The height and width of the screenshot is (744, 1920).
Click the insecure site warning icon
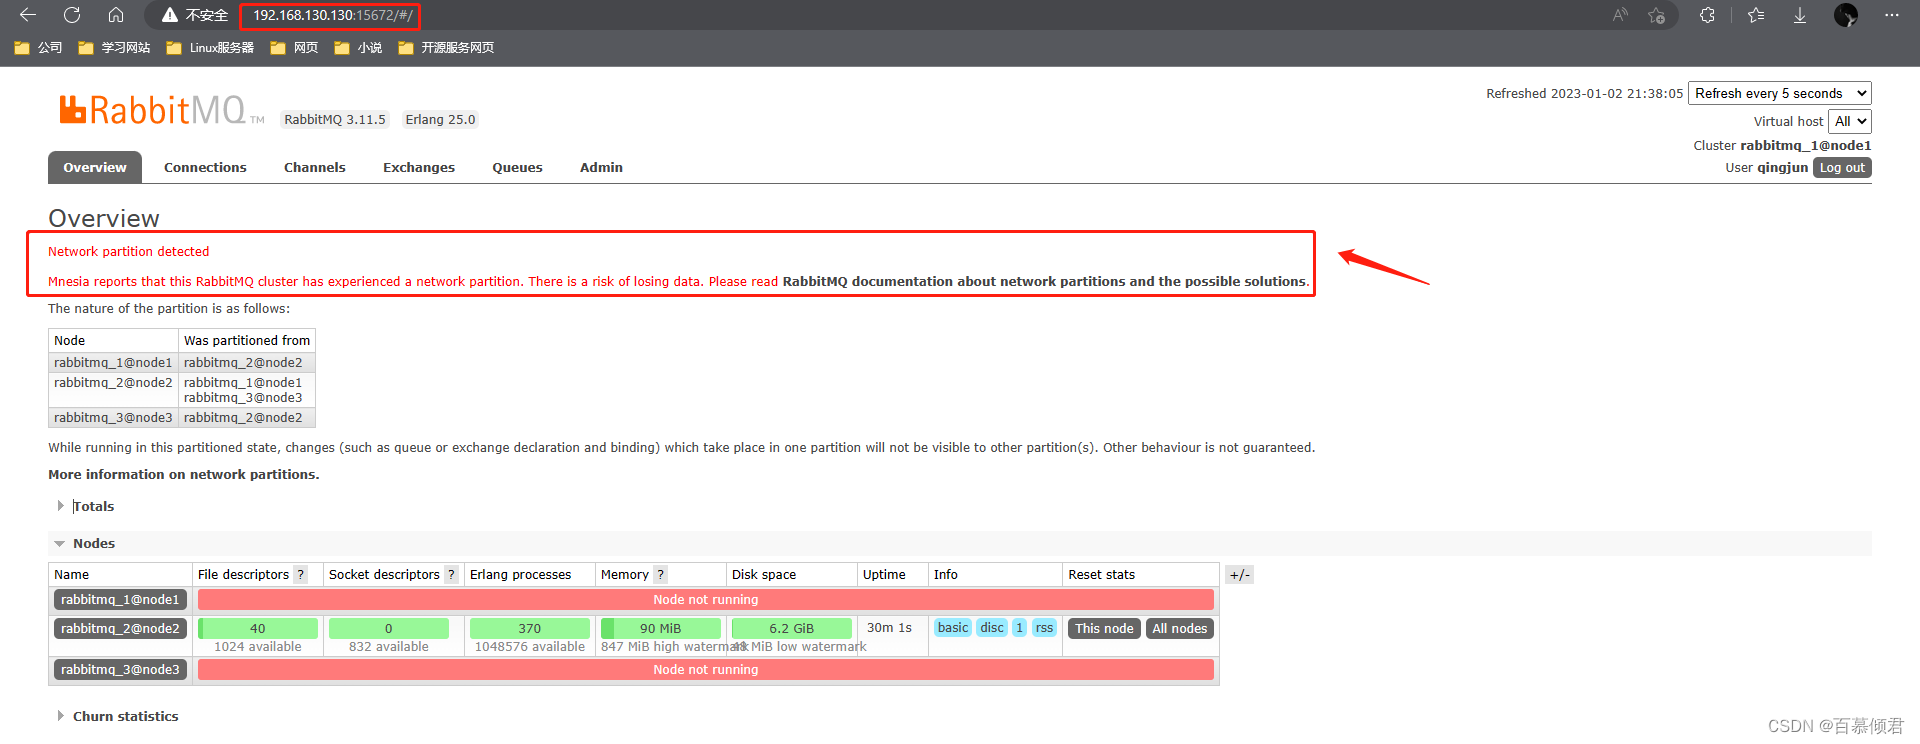[x=170, y=15]
